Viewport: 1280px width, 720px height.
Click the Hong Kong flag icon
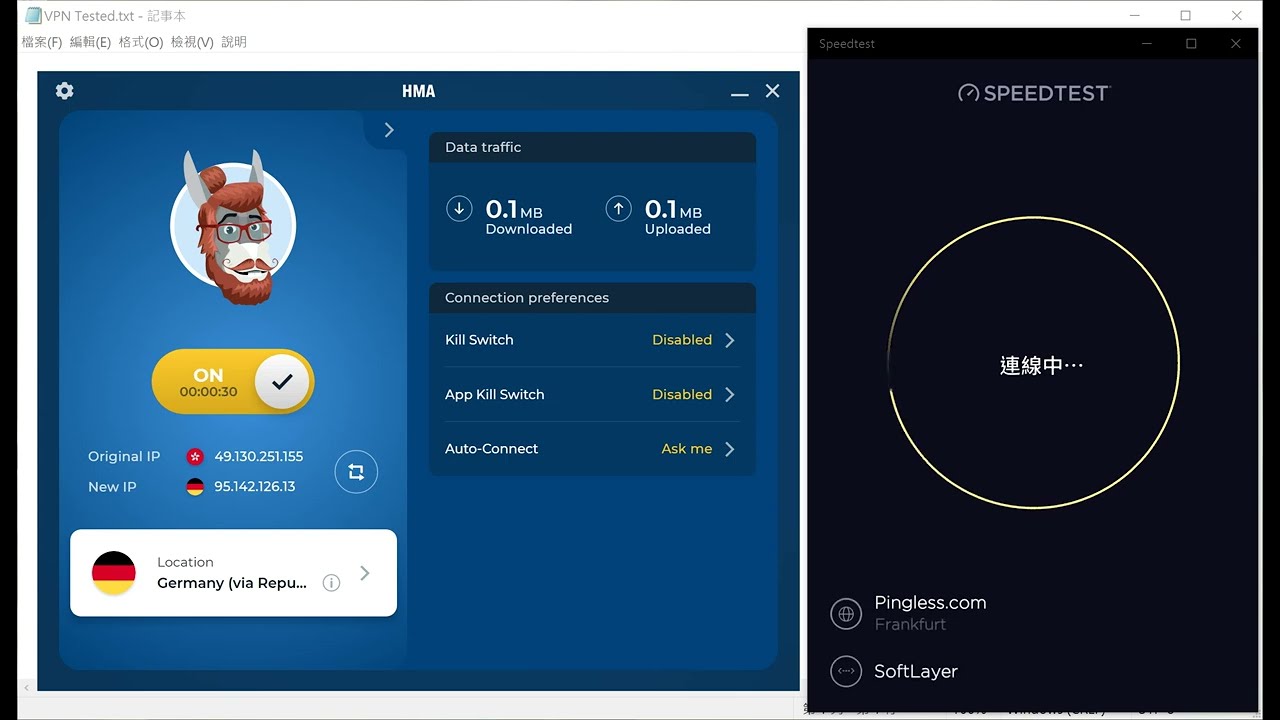(x=195, y=456)
